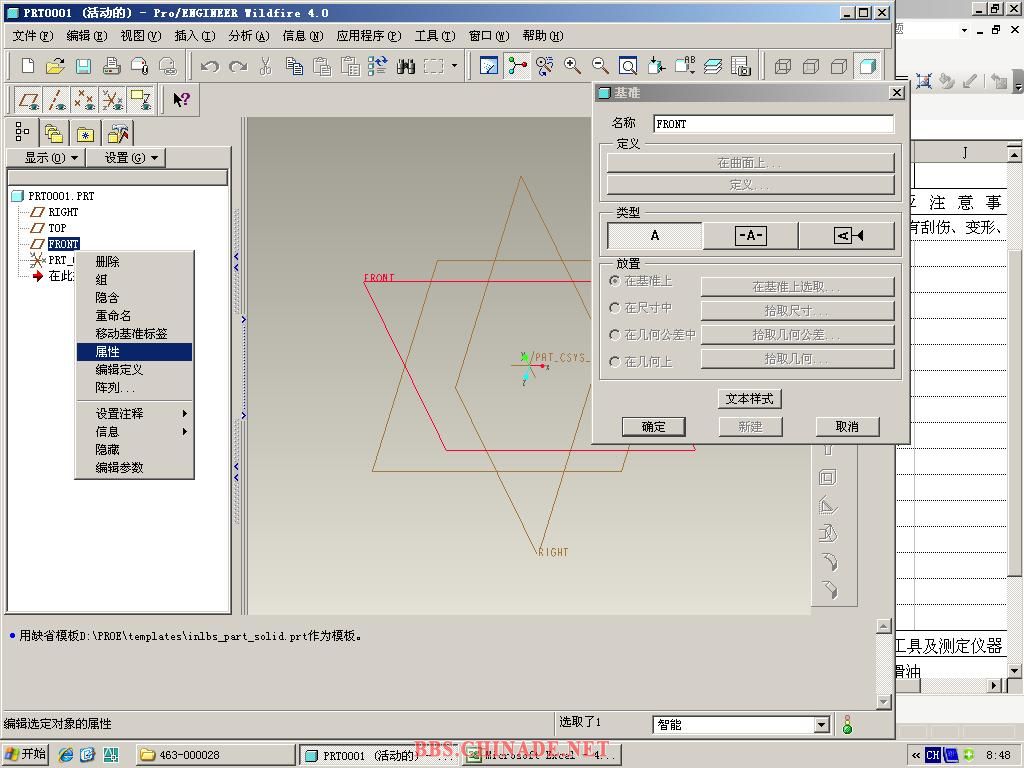The image size is (1024, 768).
Task: Open the selection box tool dropdown arrow
Action: click(455, 66)
